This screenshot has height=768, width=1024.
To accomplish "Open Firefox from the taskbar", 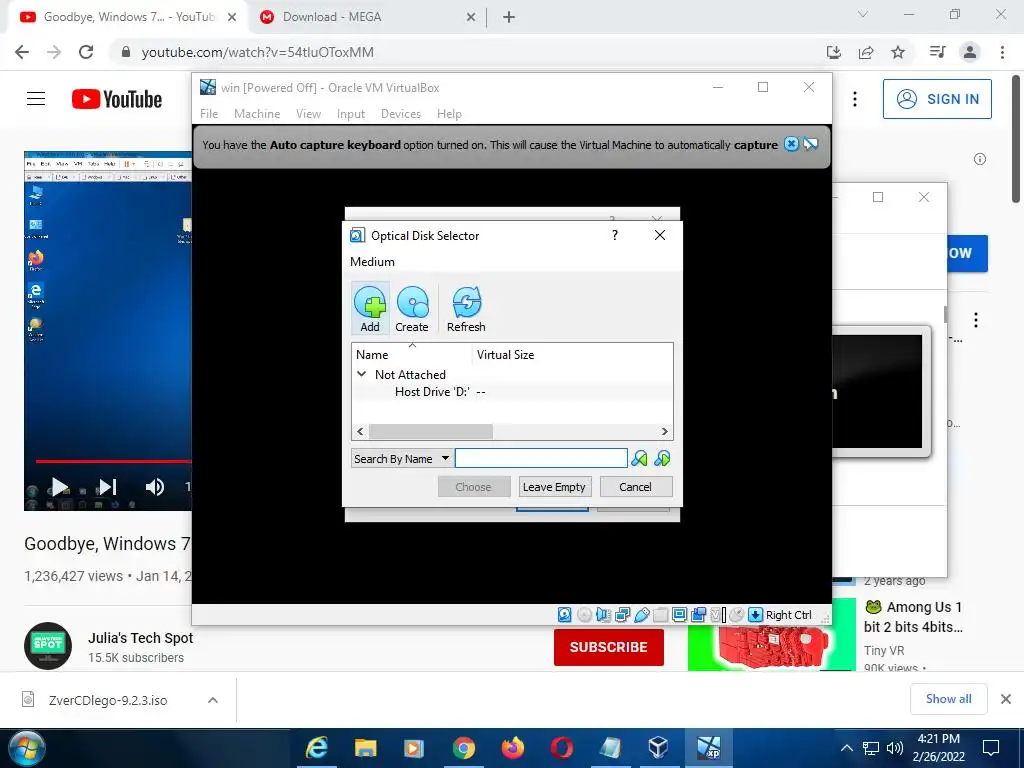I will point(513,747).
